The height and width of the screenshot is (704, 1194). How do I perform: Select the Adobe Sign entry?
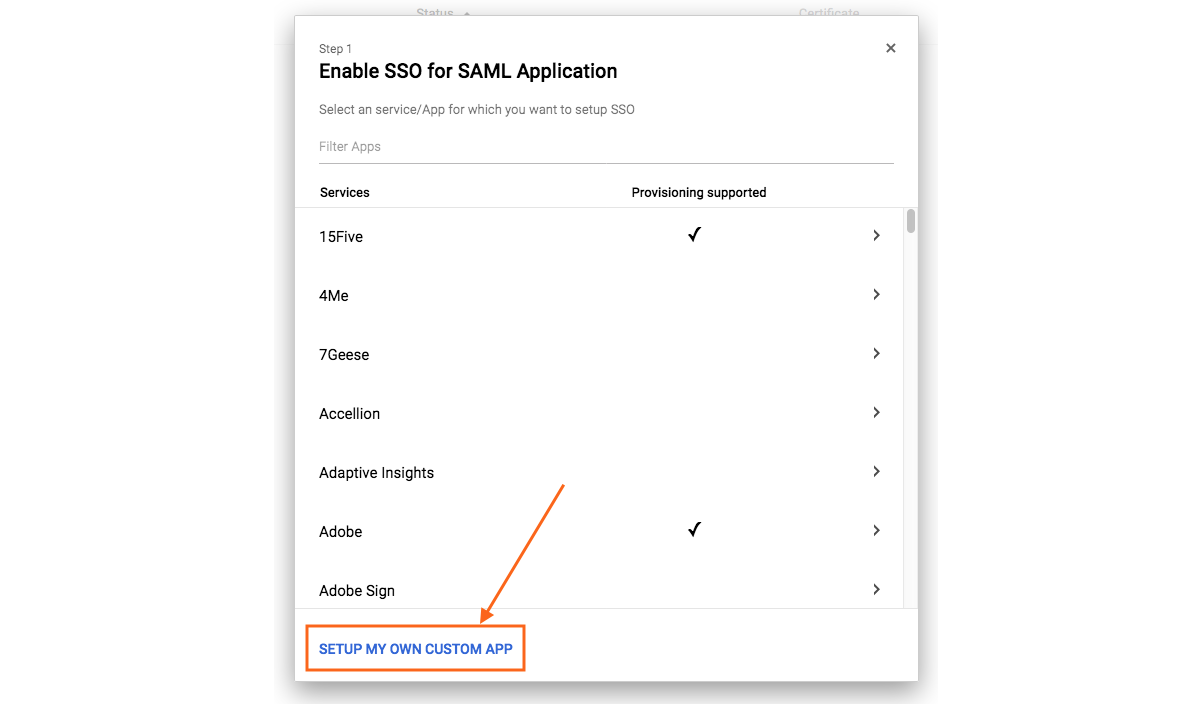pos(500,589)
